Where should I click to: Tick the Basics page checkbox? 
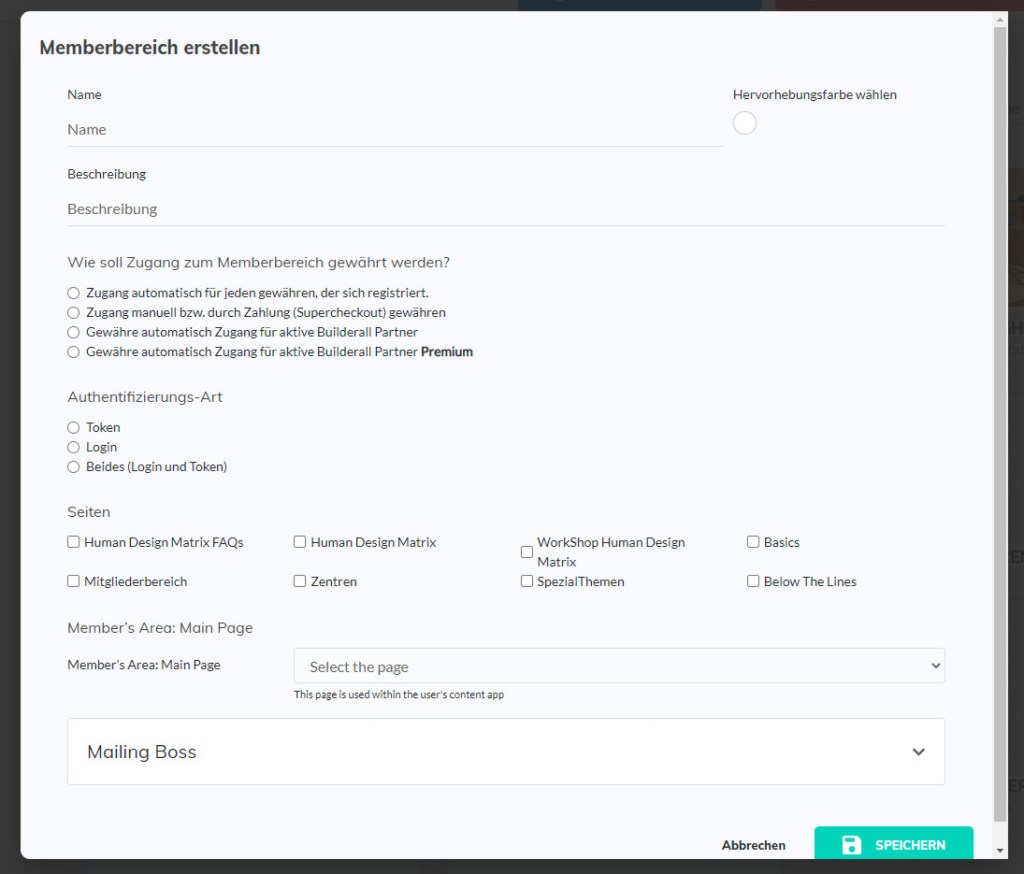pyautogui.click(x=753, y=542)
